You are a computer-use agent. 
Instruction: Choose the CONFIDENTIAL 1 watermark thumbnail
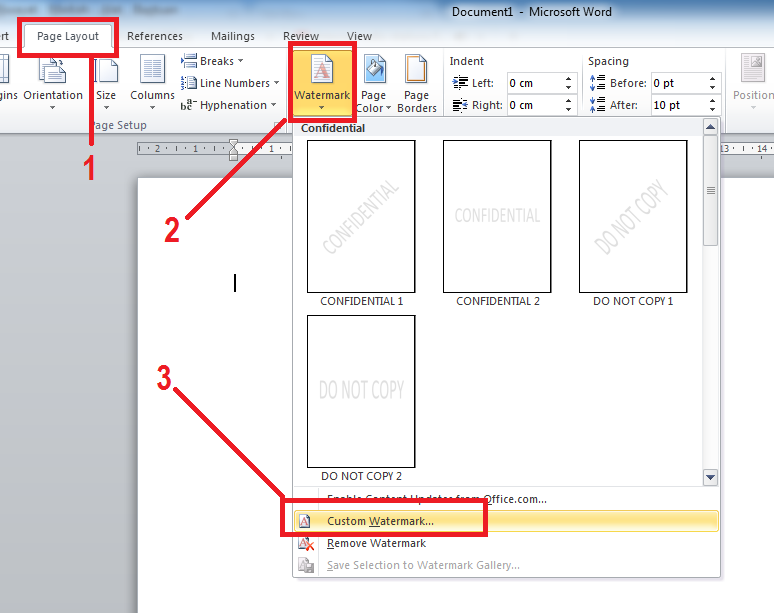click(361, 216)
